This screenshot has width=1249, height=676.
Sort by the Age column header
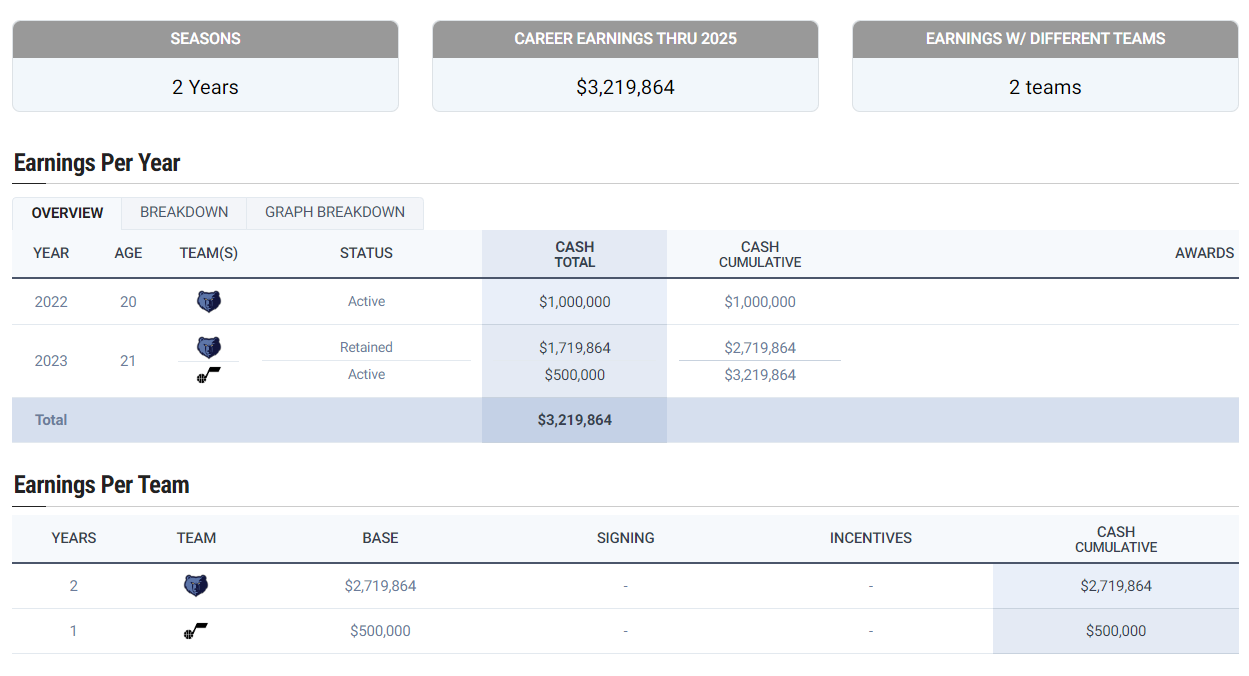point(128,253)
